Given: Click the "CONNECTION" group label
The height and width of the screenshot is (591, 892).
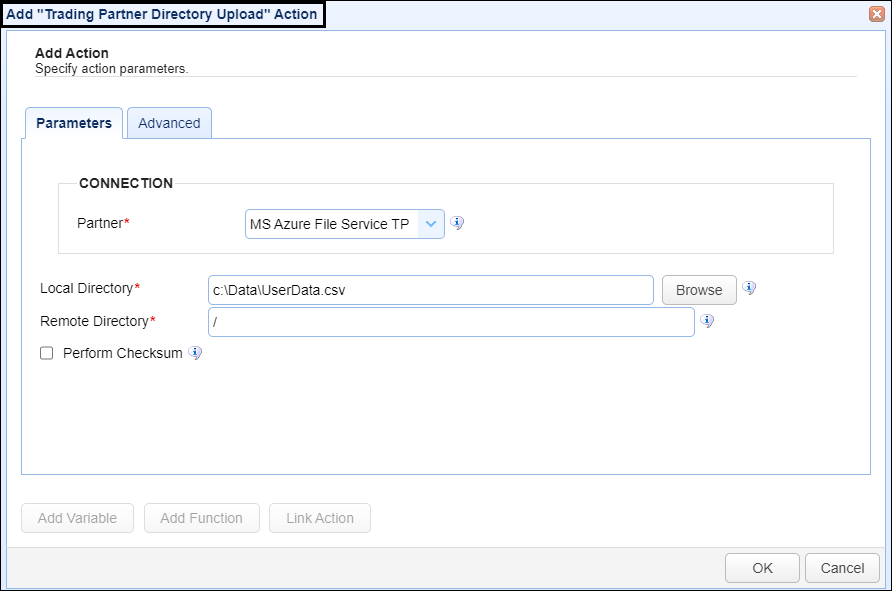Looking at the screenshot, I should point(126,183).
